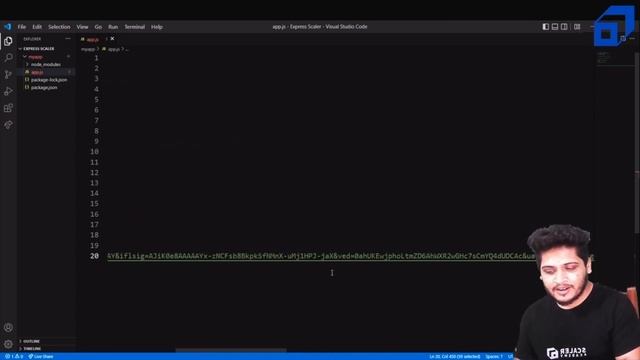Toggle the primary side bar layout icon
The height and width of the screenshot is (360, 640).
coord(546,27)
